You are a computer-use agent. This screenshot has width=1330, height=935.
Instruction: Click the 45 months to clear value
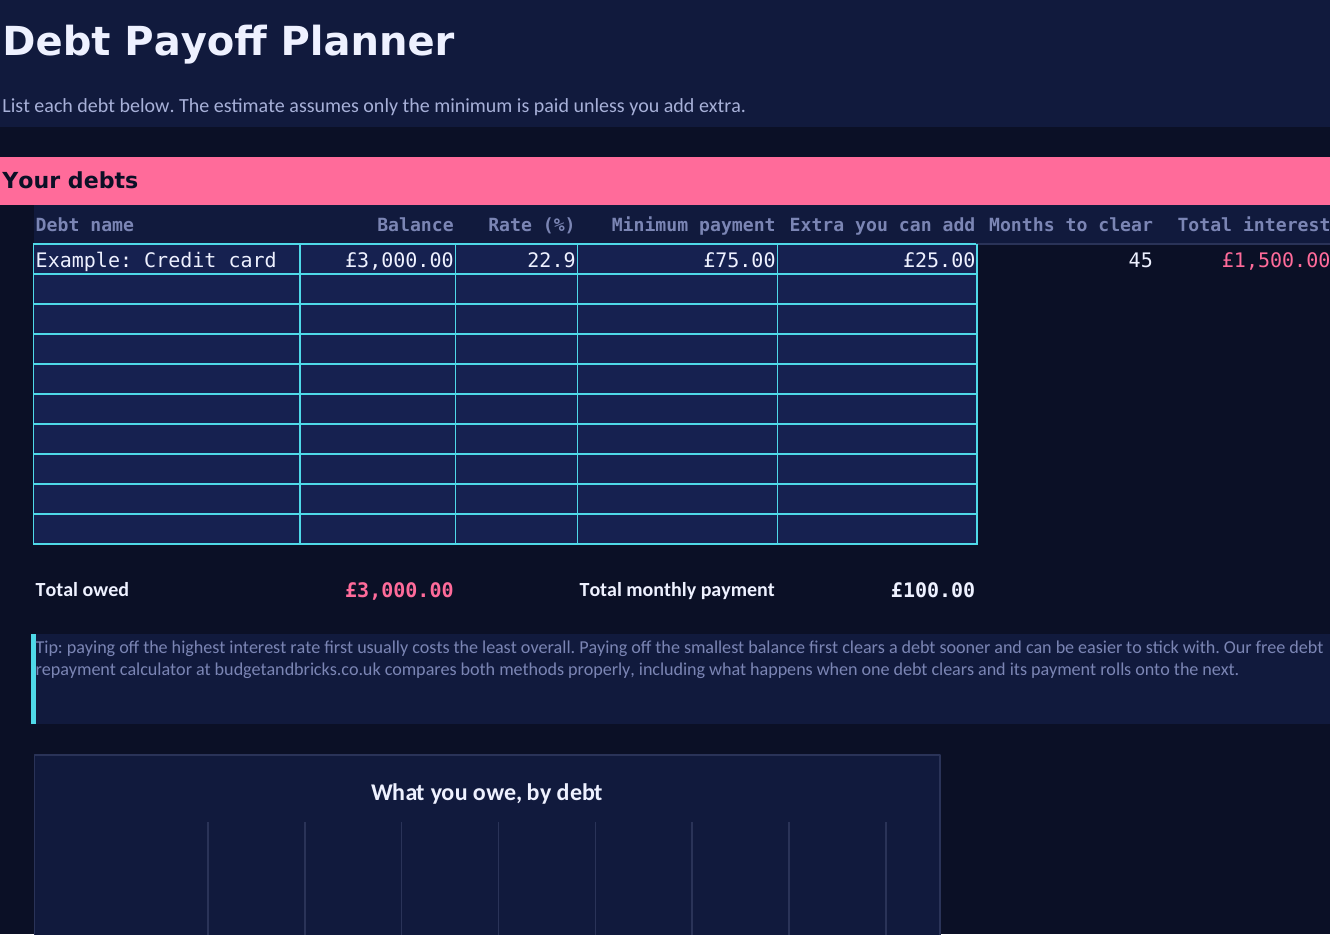[1140, 260]
